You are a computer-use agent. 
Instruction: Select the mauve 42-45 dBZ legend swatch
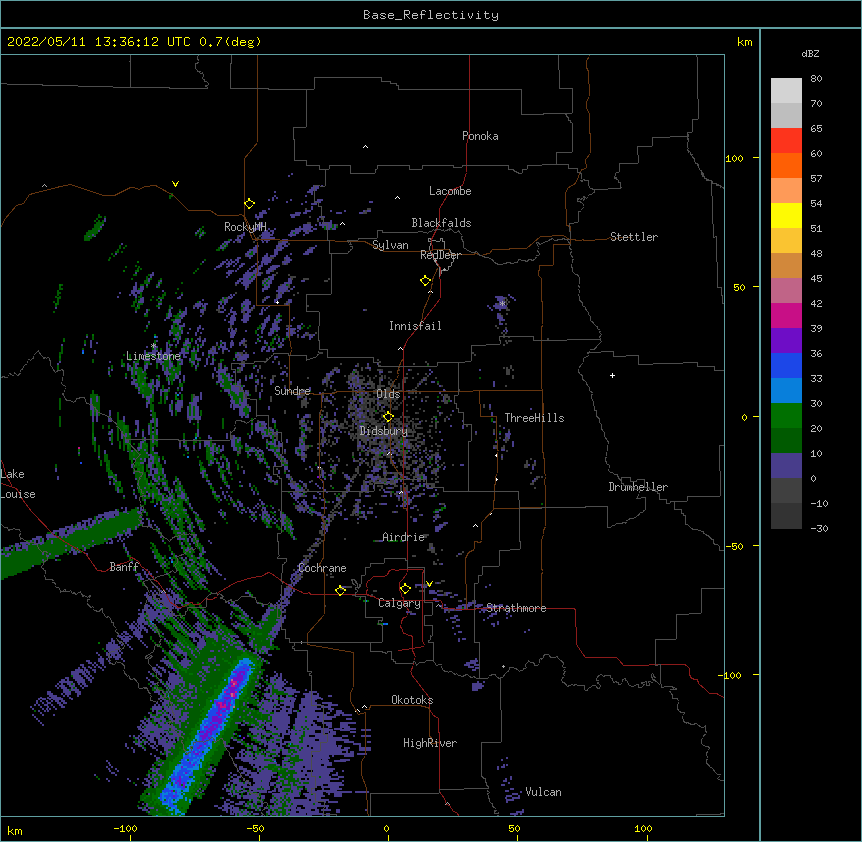tap(786, 290)
